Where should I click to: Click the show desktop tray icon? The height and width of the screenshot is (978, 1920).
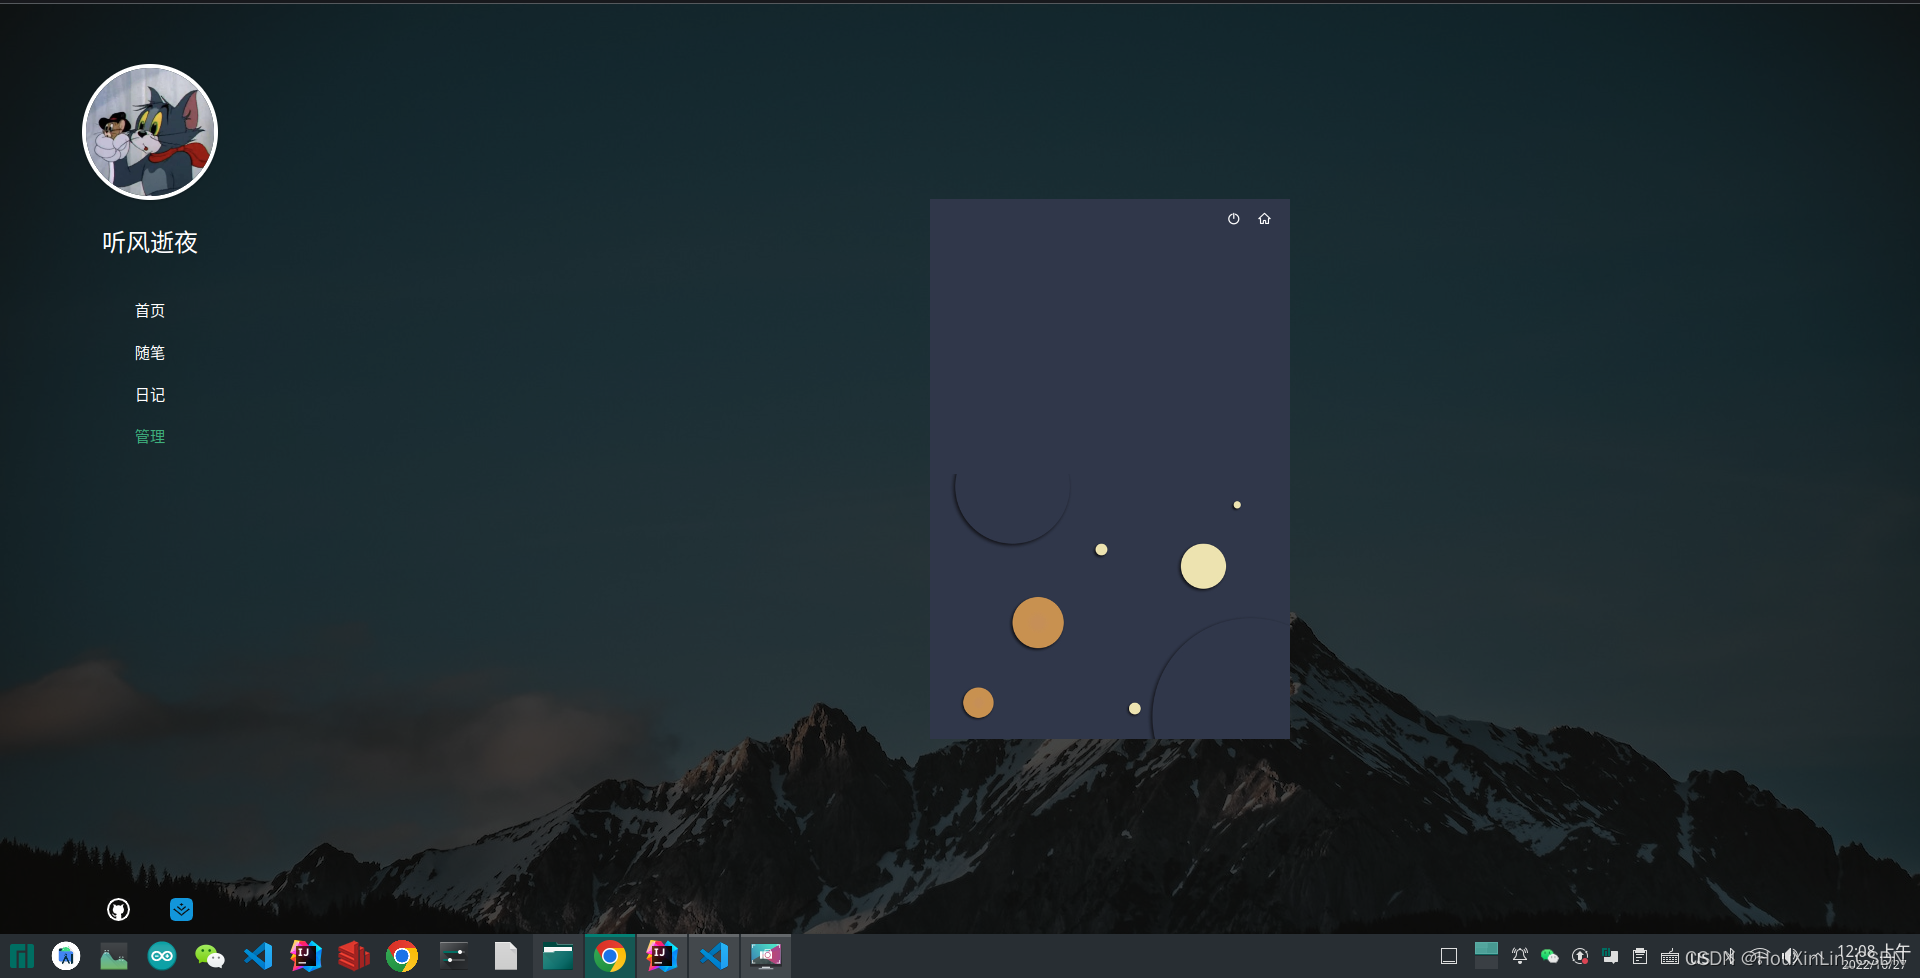tap(1449, 956)
